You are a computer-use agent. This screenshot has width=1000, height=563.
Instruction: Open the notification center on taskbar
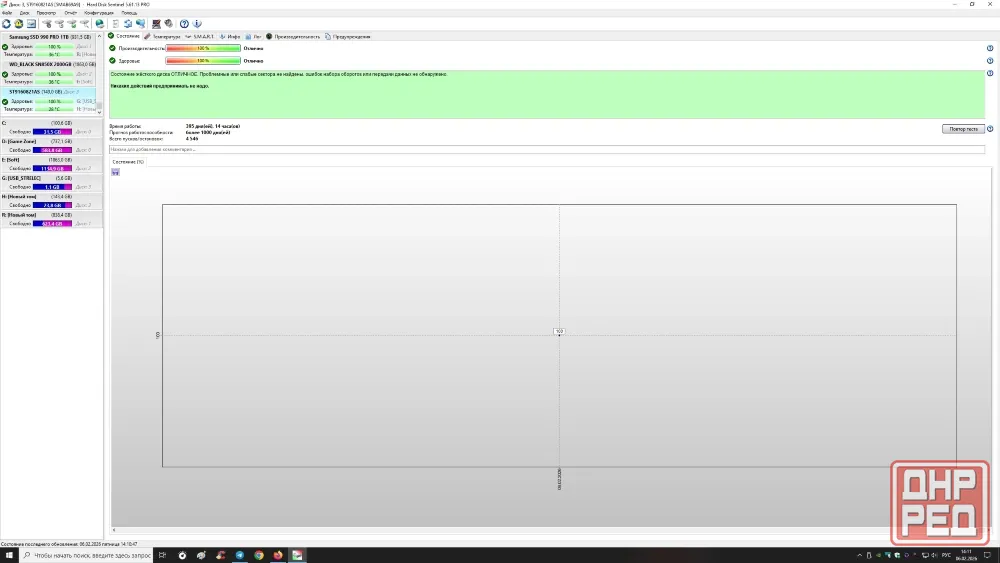[x=987, y=555]
